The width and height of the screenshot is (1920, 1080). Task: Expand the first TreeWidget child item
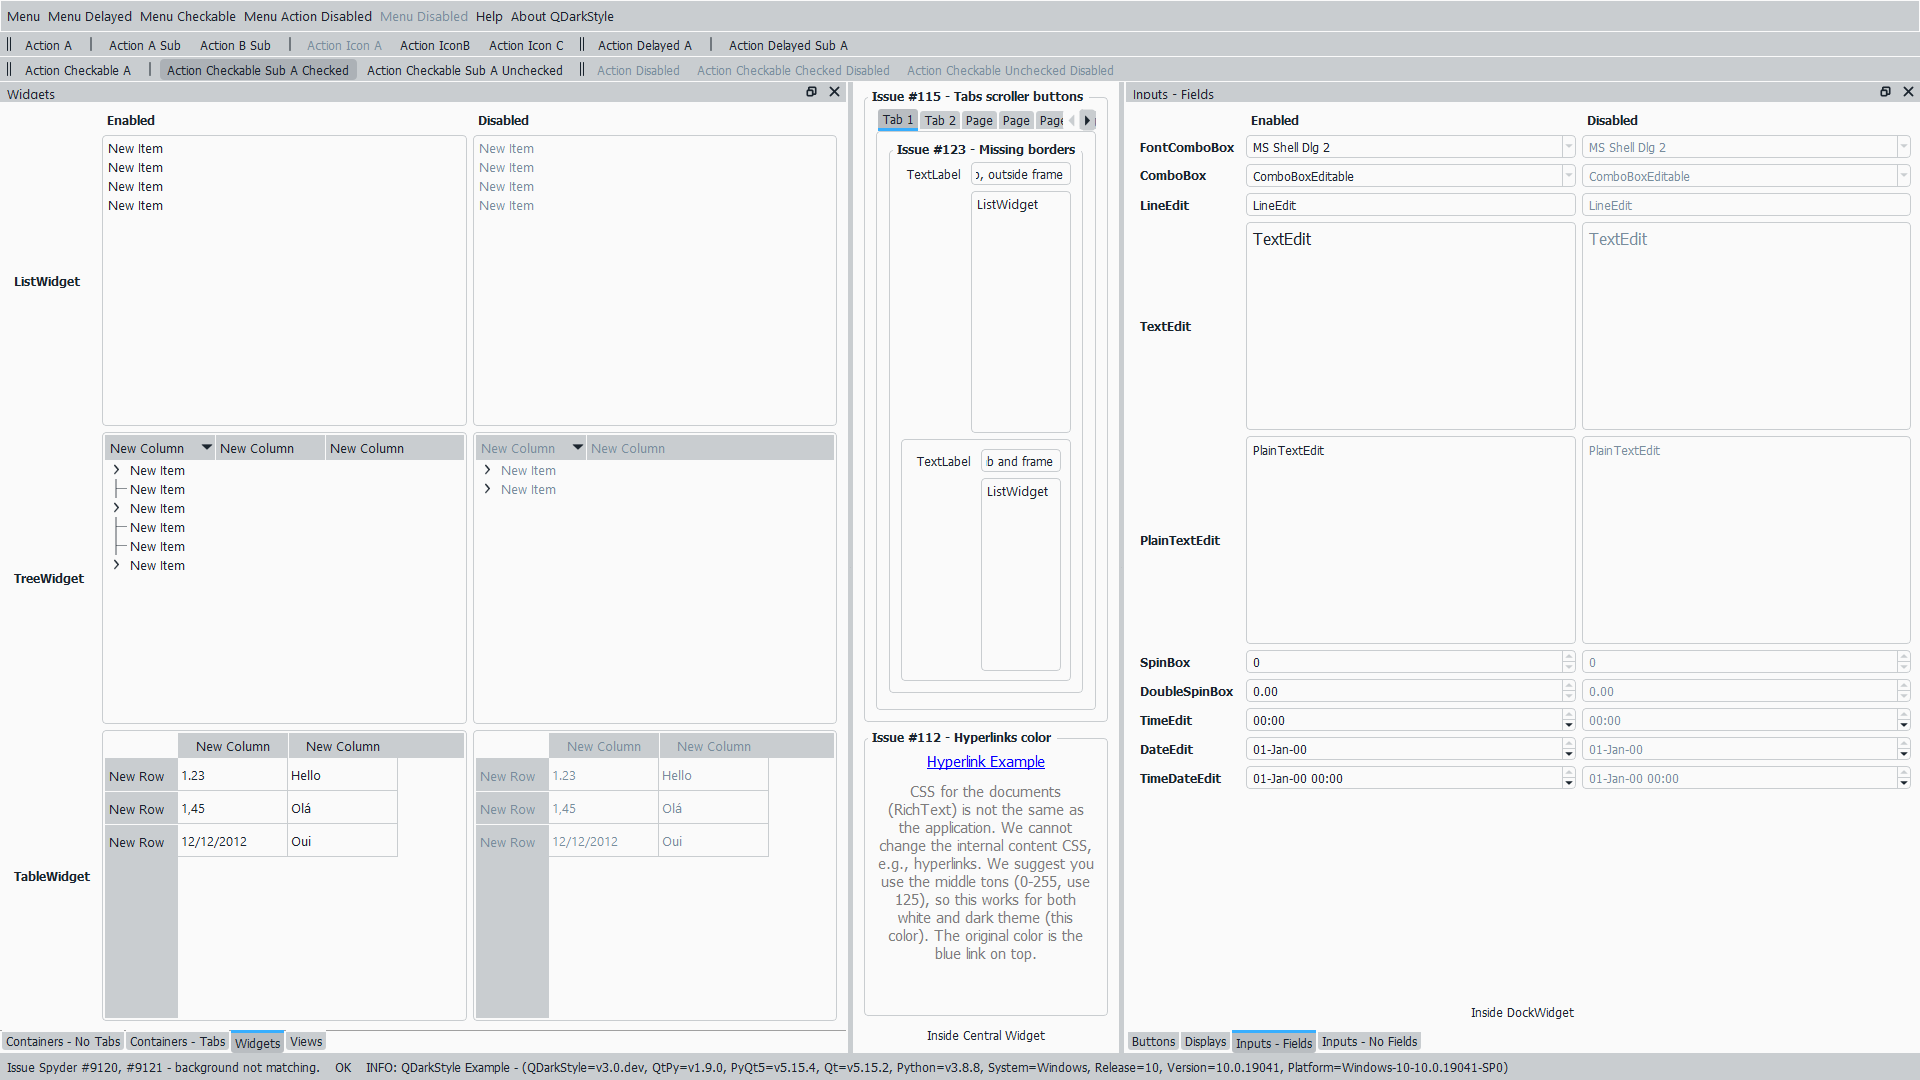pyautogui.click(x=115, y=469)
